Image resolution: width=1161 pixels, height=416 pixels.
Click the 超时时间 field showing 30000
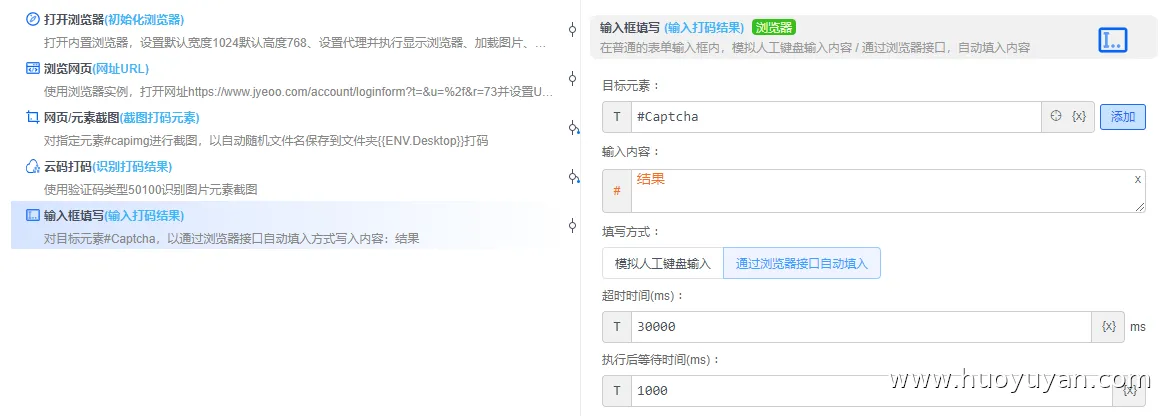(x=861, y=326)
